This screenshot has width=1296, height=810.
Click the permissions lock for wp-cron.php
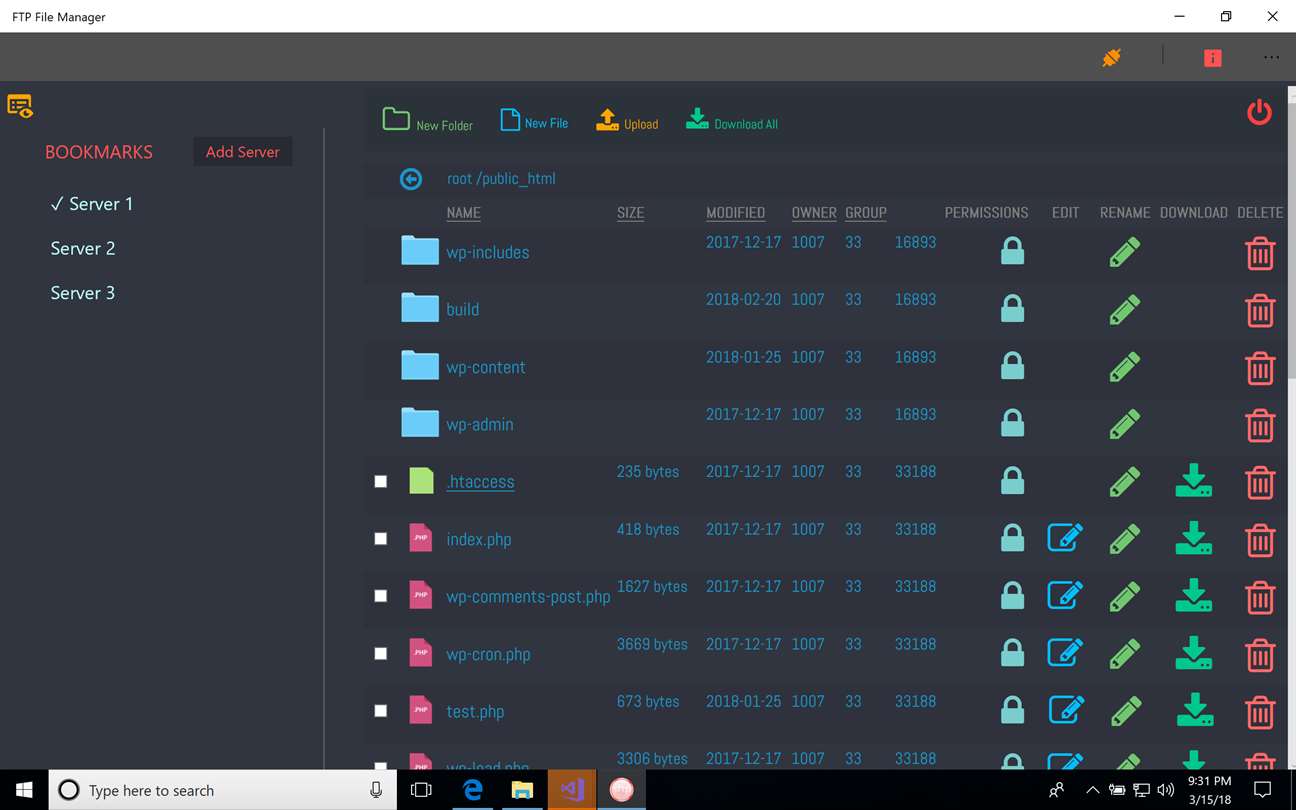[1012, 653]
